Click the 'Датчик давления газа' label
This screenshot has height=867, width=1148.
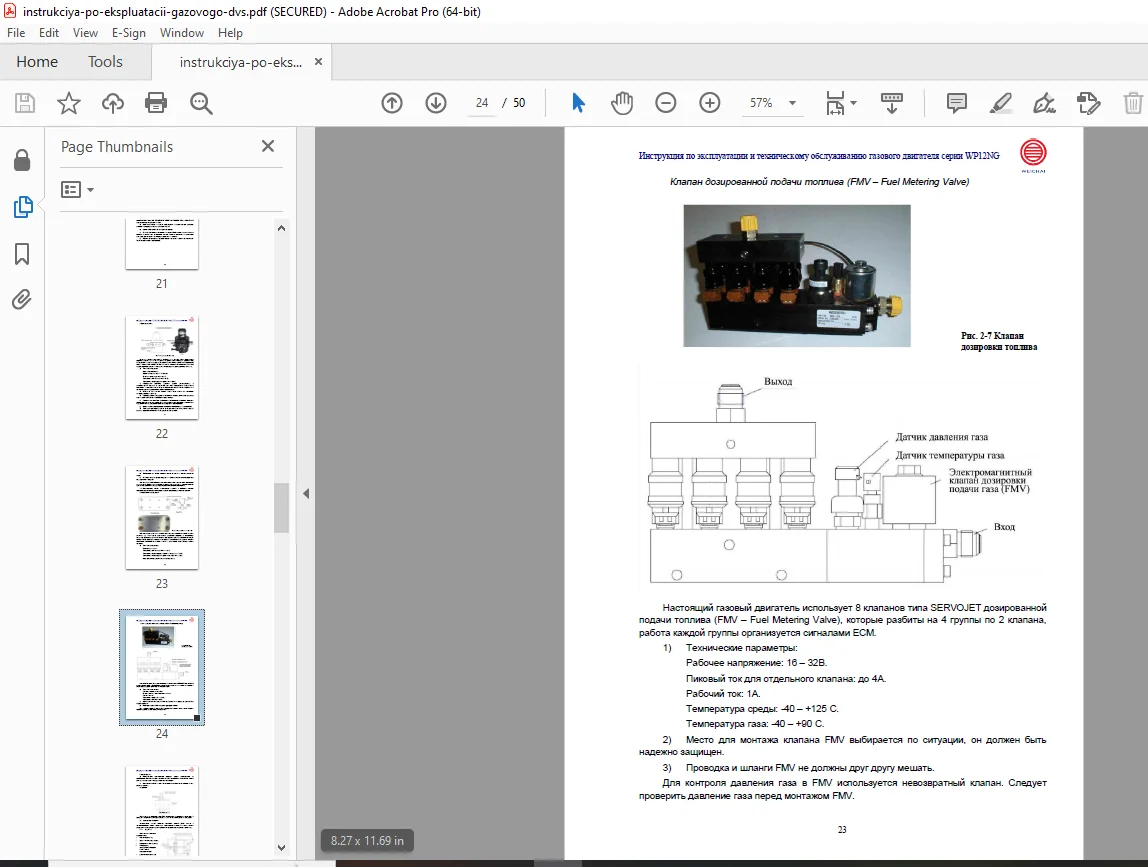(942, 437)
